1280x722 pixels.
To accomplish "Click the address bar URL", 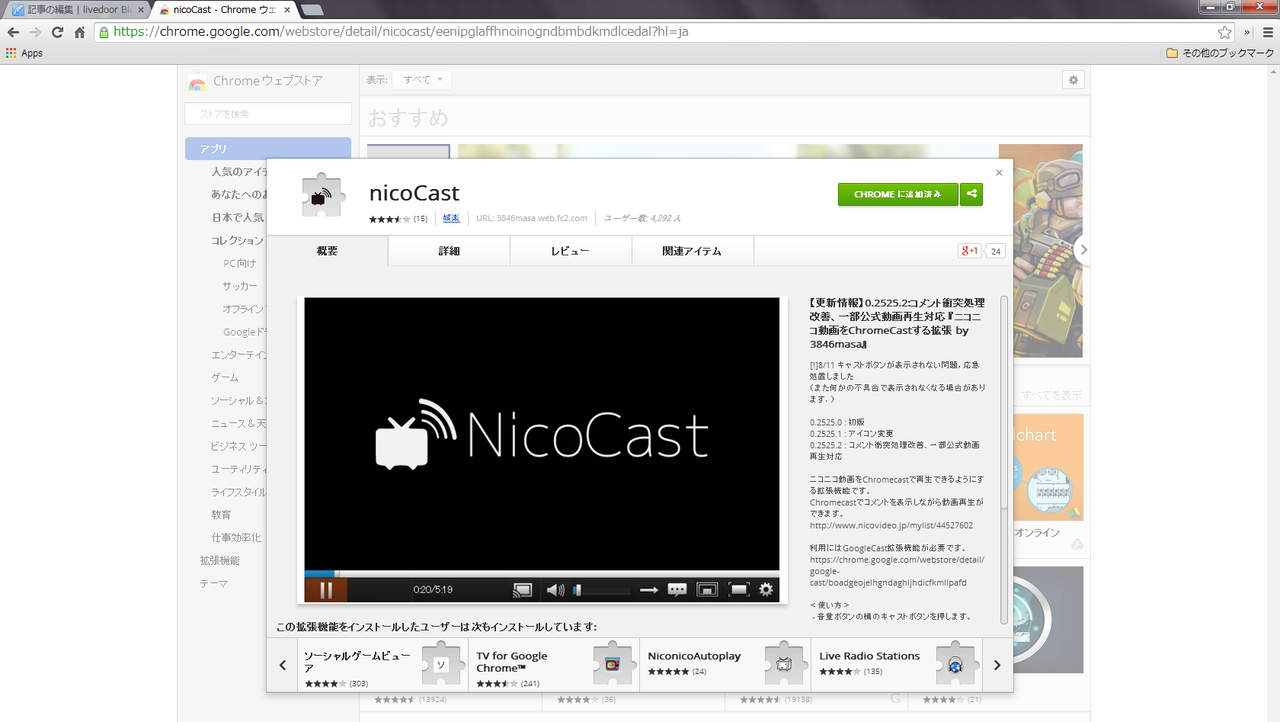I will coord(401,32).
